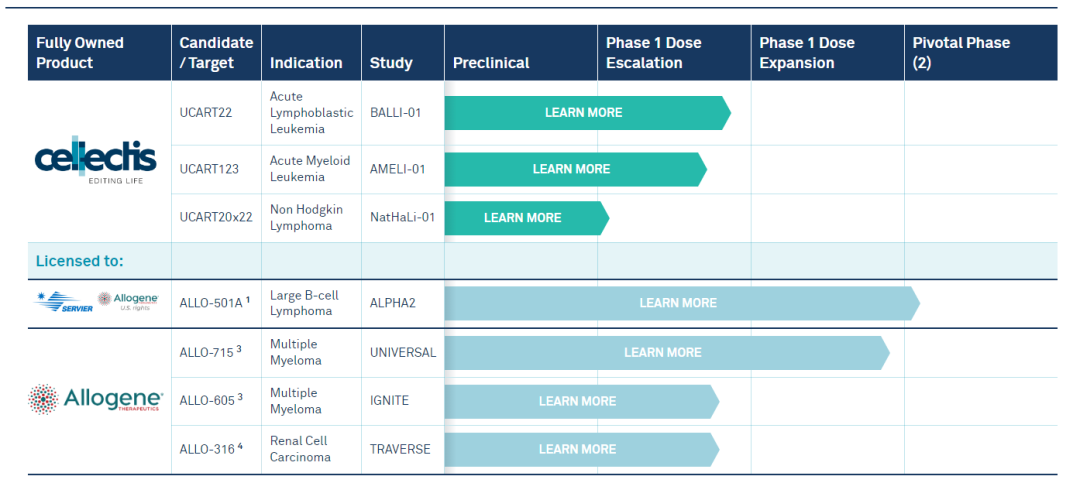The image size is (1080, 483).
Task: Click the Cellectis Editing Life logo
Action: (96, 162)
